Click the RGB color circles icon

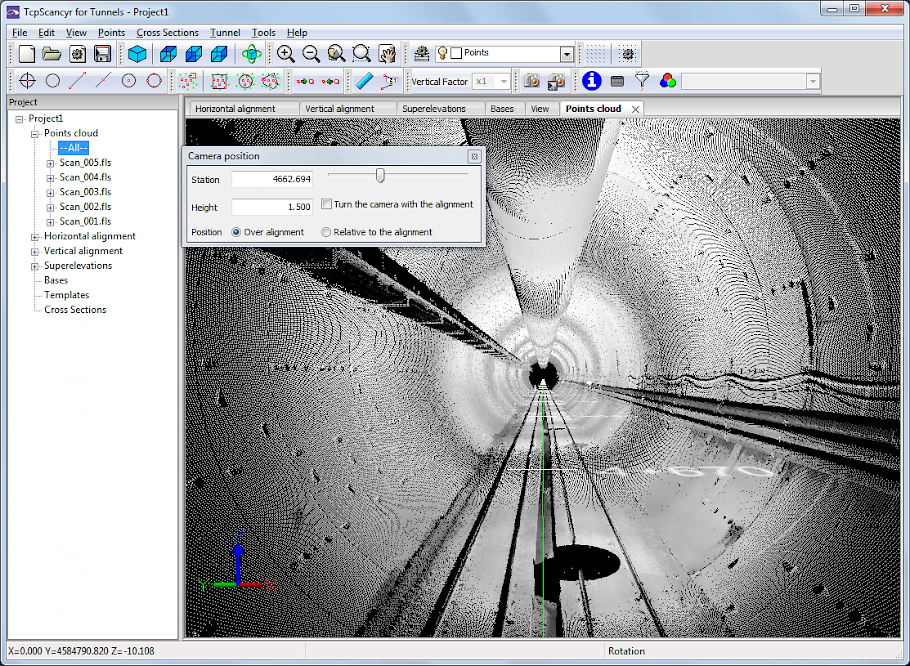(668, 81)
